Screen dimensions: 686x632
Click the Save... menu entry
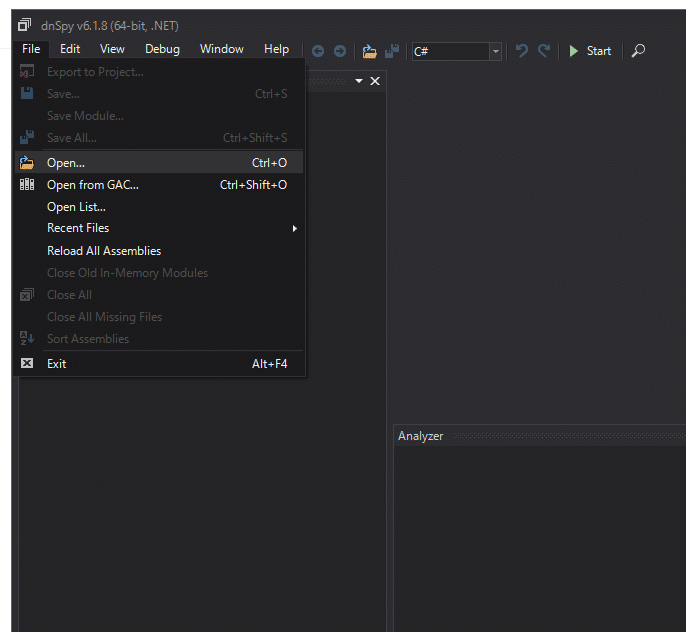[x=159, y=94]
